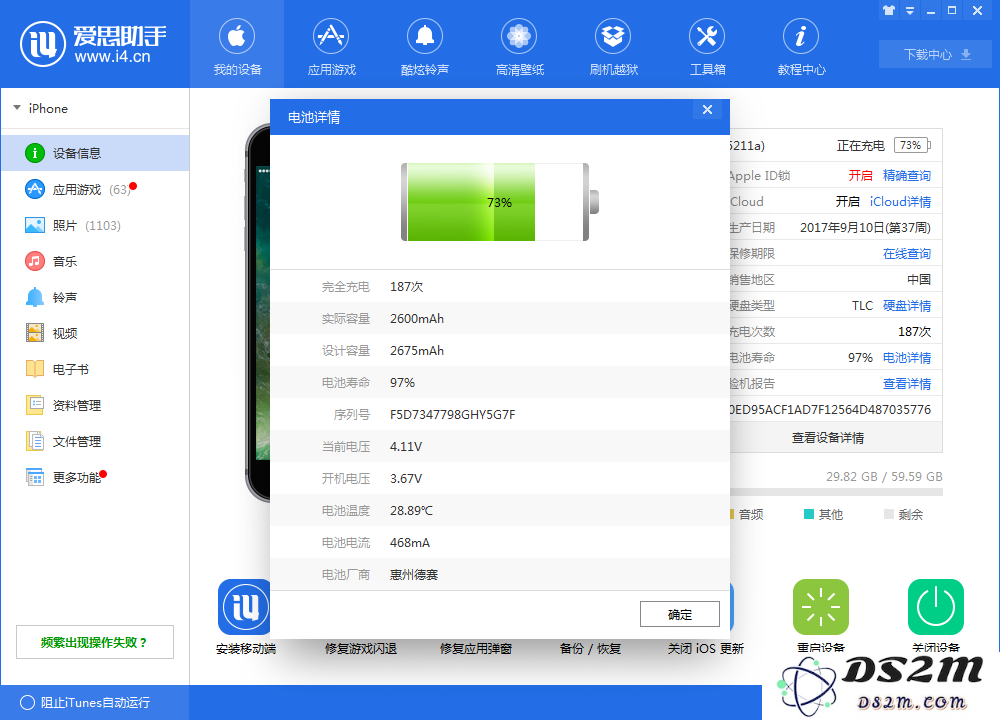Click the 下载中心 download button

(935, 54)
